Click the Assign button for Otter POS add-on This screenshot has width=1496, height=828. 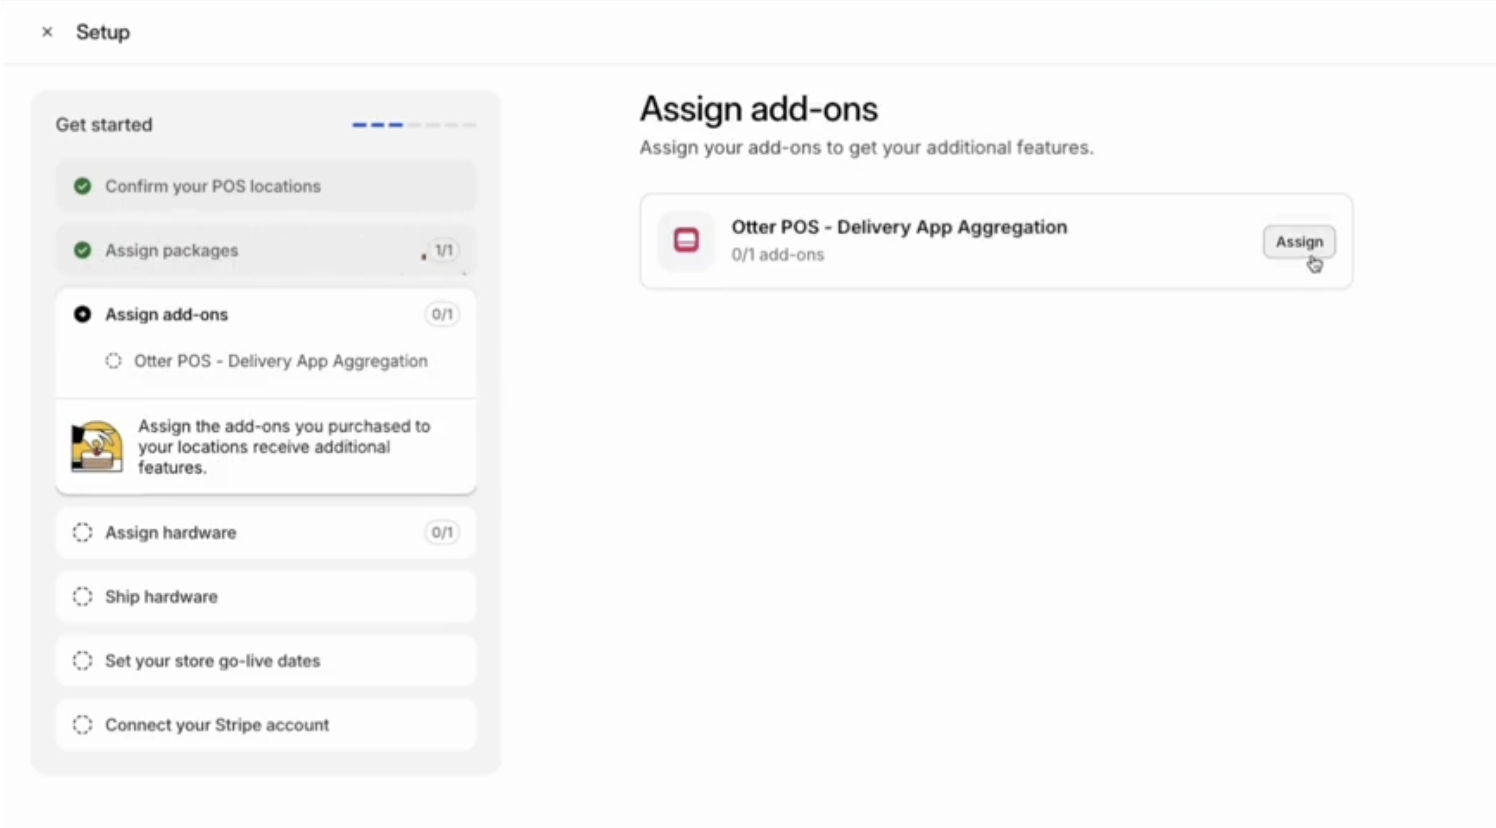(x=1298, y=242)
